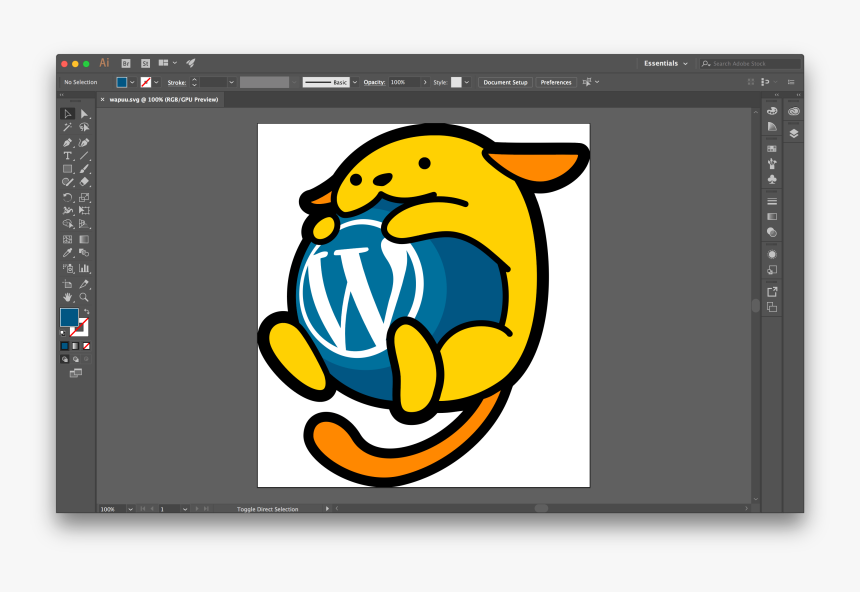The image size is (860, 592).
Task: Expand the stroke weight dropdown
Action: tap(231, 82)
